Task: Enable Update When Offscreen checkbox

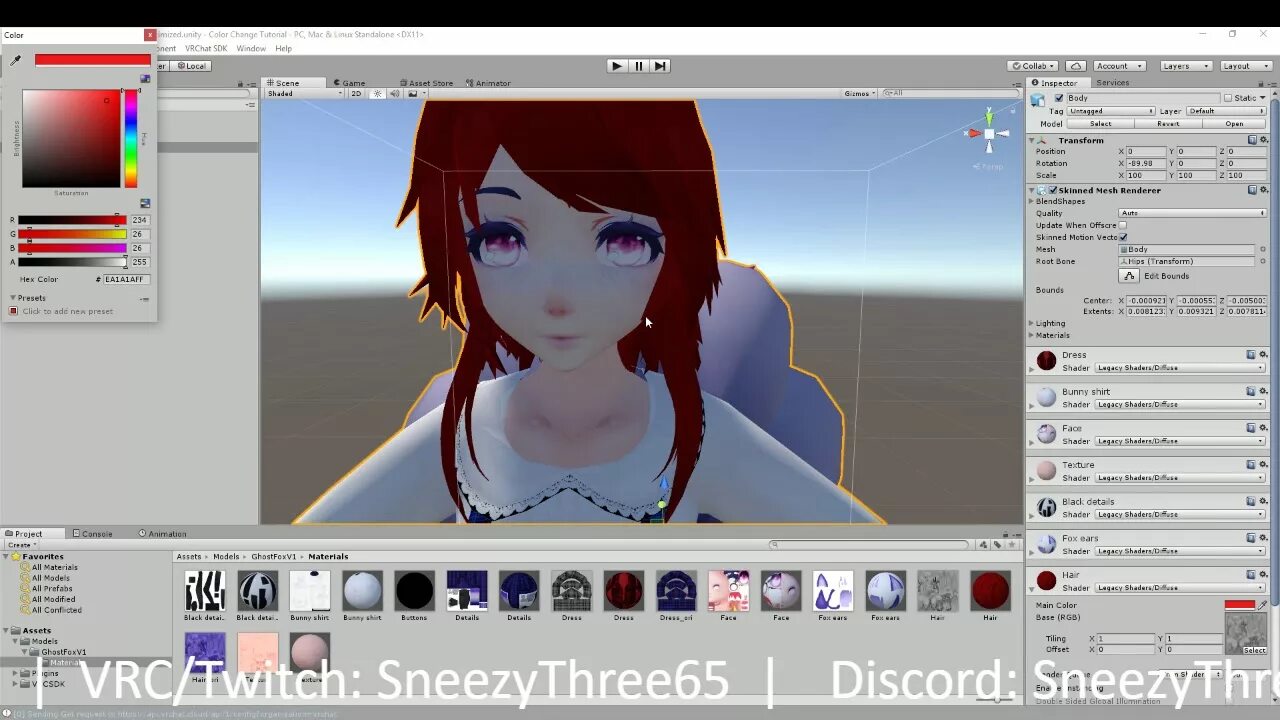Action: [1122, 225]
